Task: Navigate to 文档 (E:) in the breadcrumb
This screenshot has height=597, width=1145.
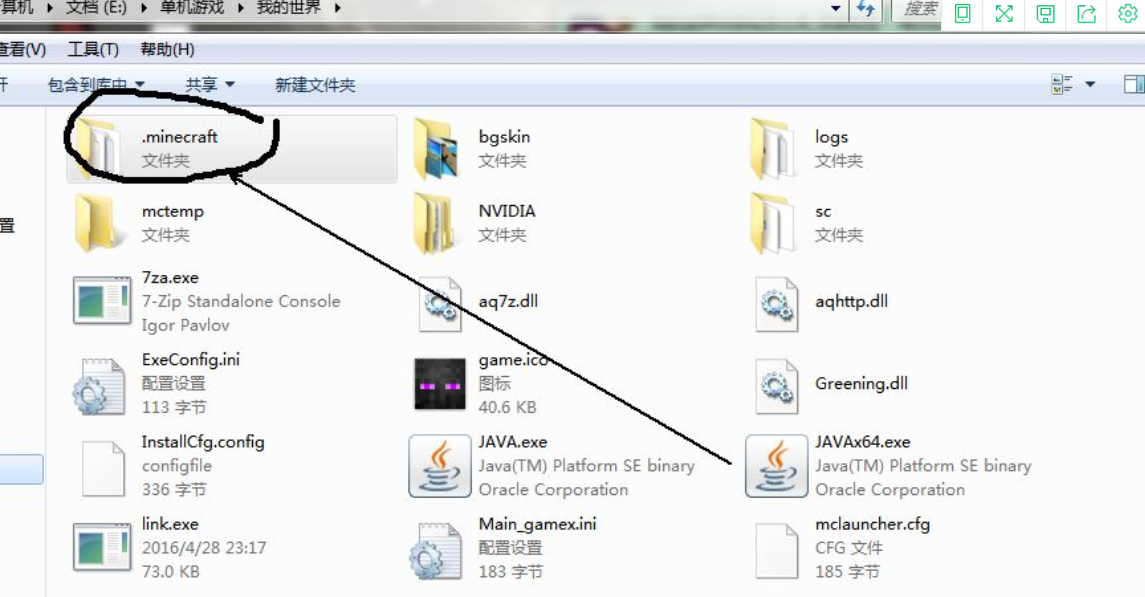Action: (96, 8)
